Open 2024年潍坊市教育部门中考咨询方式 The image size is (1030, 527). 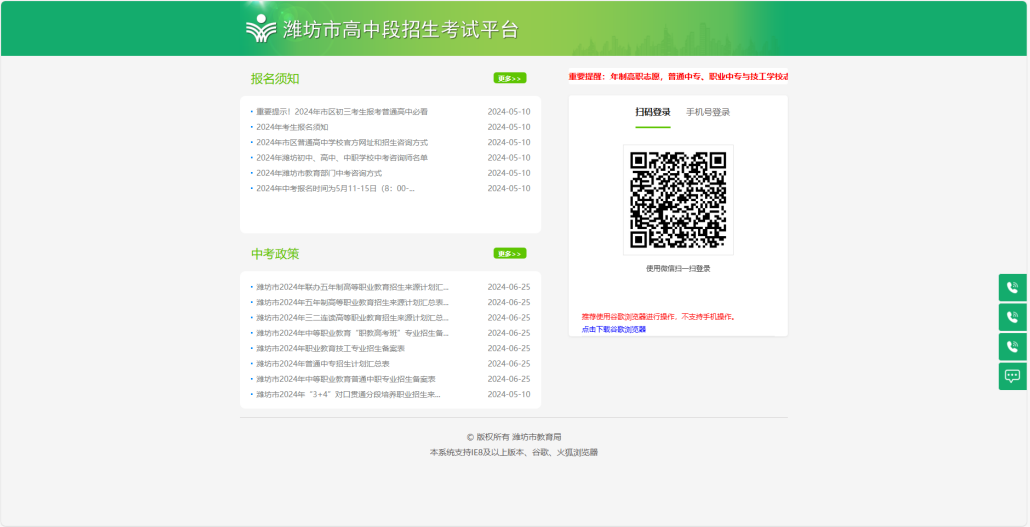pyautogui.click(x=319, y=173)
